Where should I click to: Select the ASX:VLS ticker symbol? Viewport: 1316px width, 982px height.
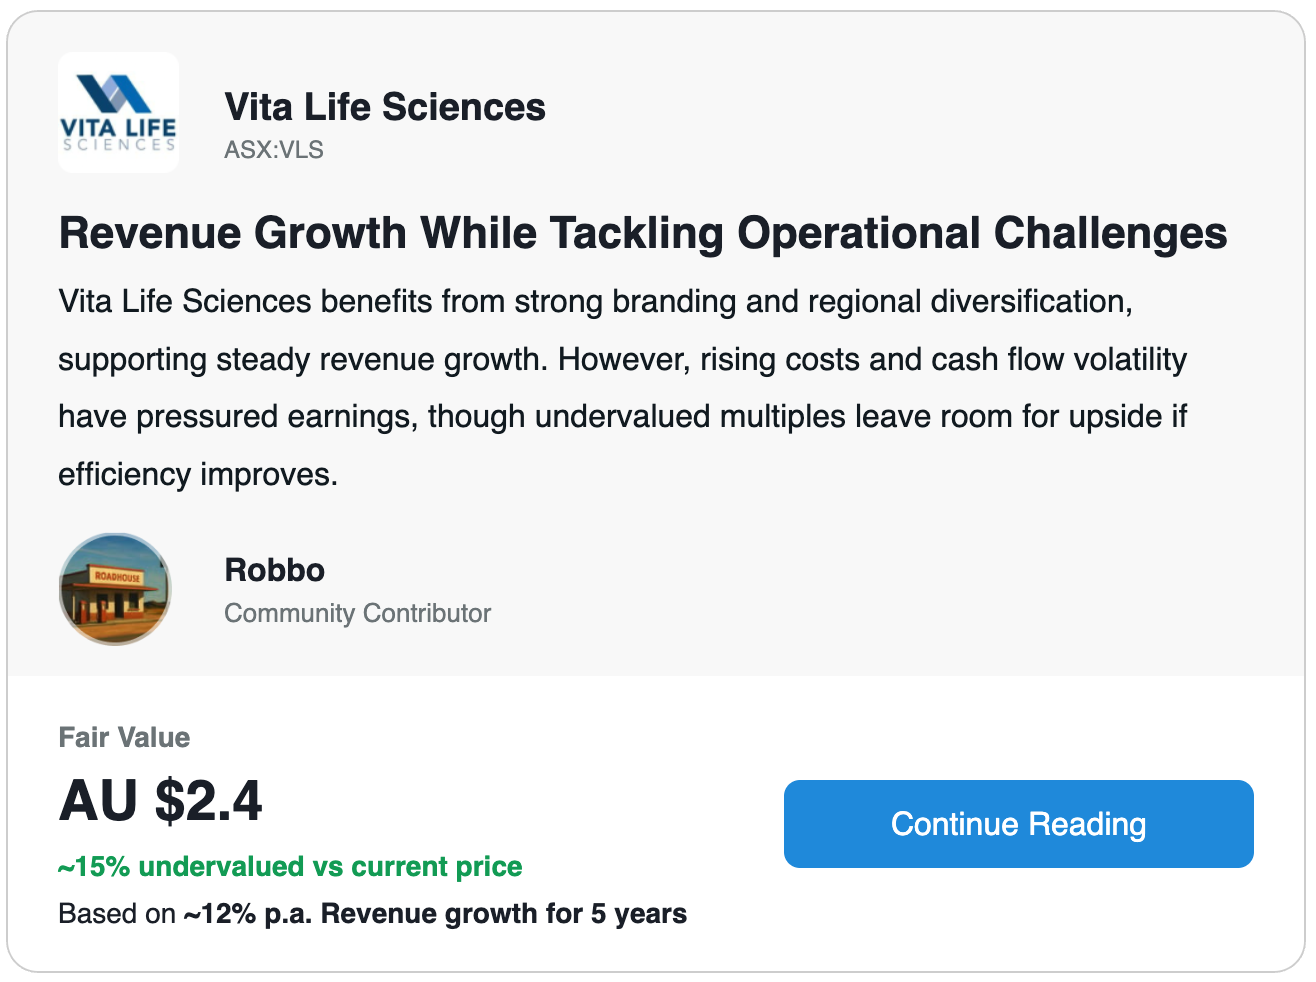point(274,150)
